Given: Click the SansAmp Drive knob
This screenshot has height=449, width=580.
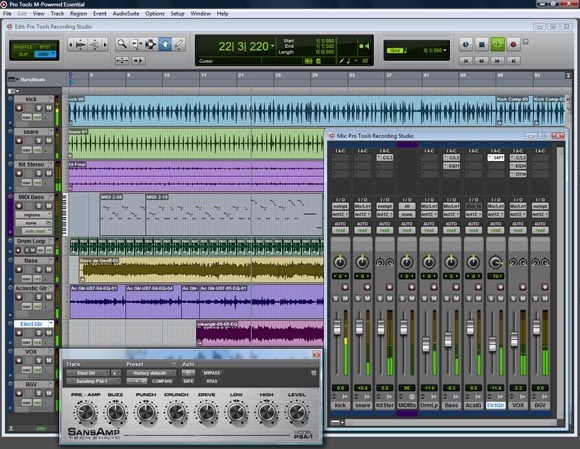Looking at the screenshot, I should pos(206,413).
